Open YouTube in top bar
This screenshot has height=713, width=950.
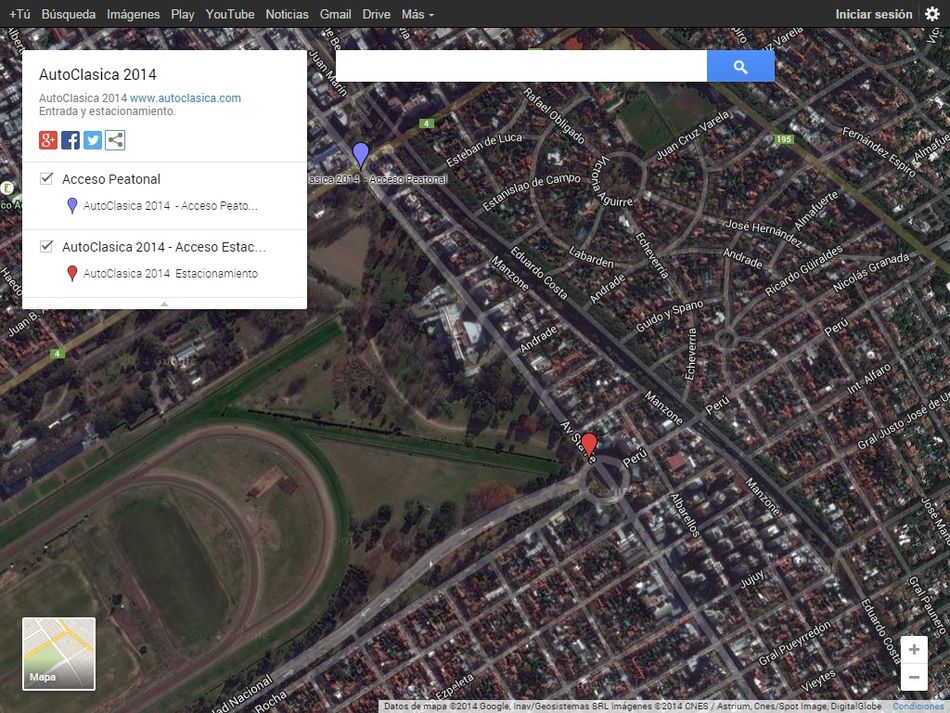pyautogui.click(x=230, y=14)
